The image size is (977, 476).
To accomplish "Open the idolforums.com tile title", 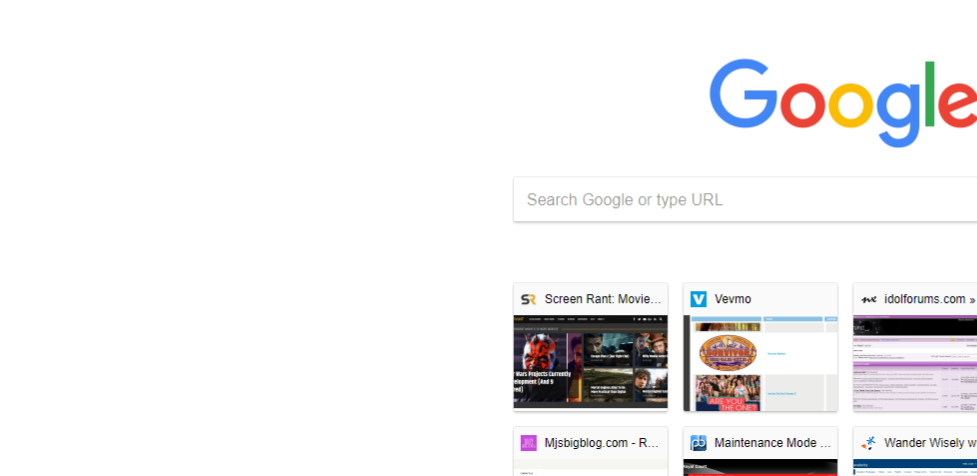I will (x=930, y=299).
